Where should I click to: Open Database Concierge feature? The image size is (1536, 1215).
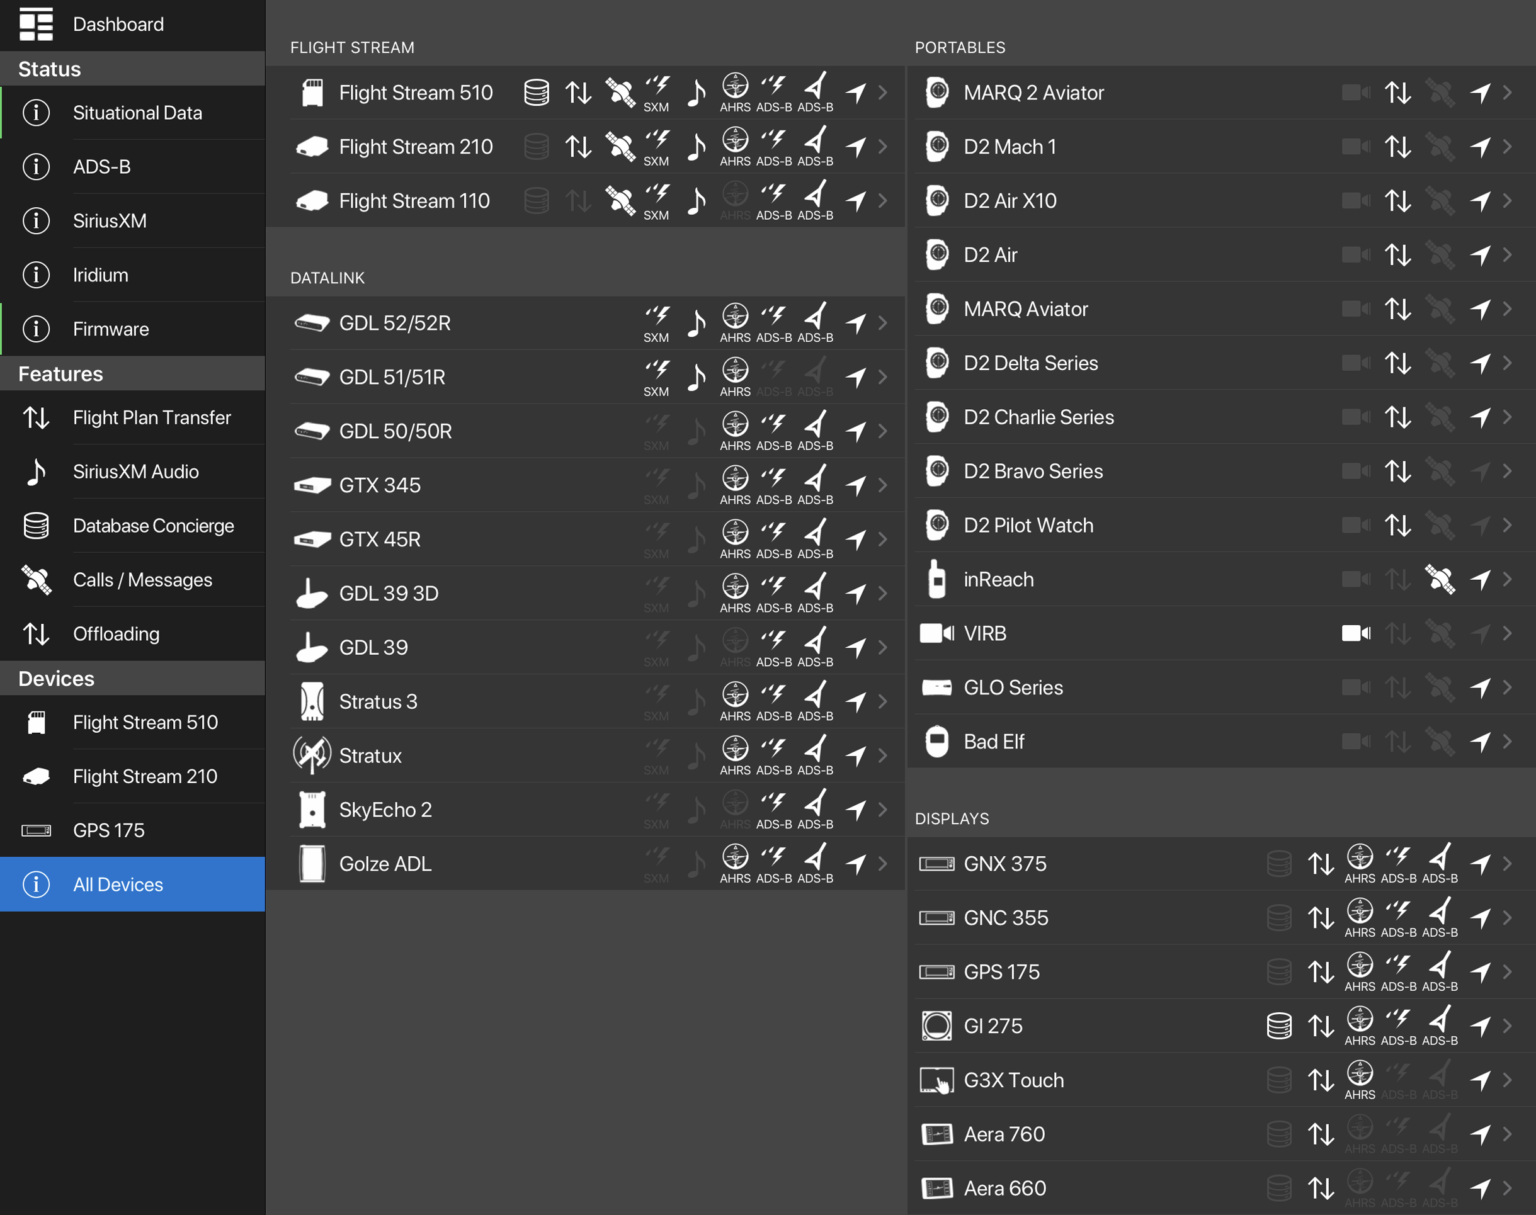(x=153, y=526)
